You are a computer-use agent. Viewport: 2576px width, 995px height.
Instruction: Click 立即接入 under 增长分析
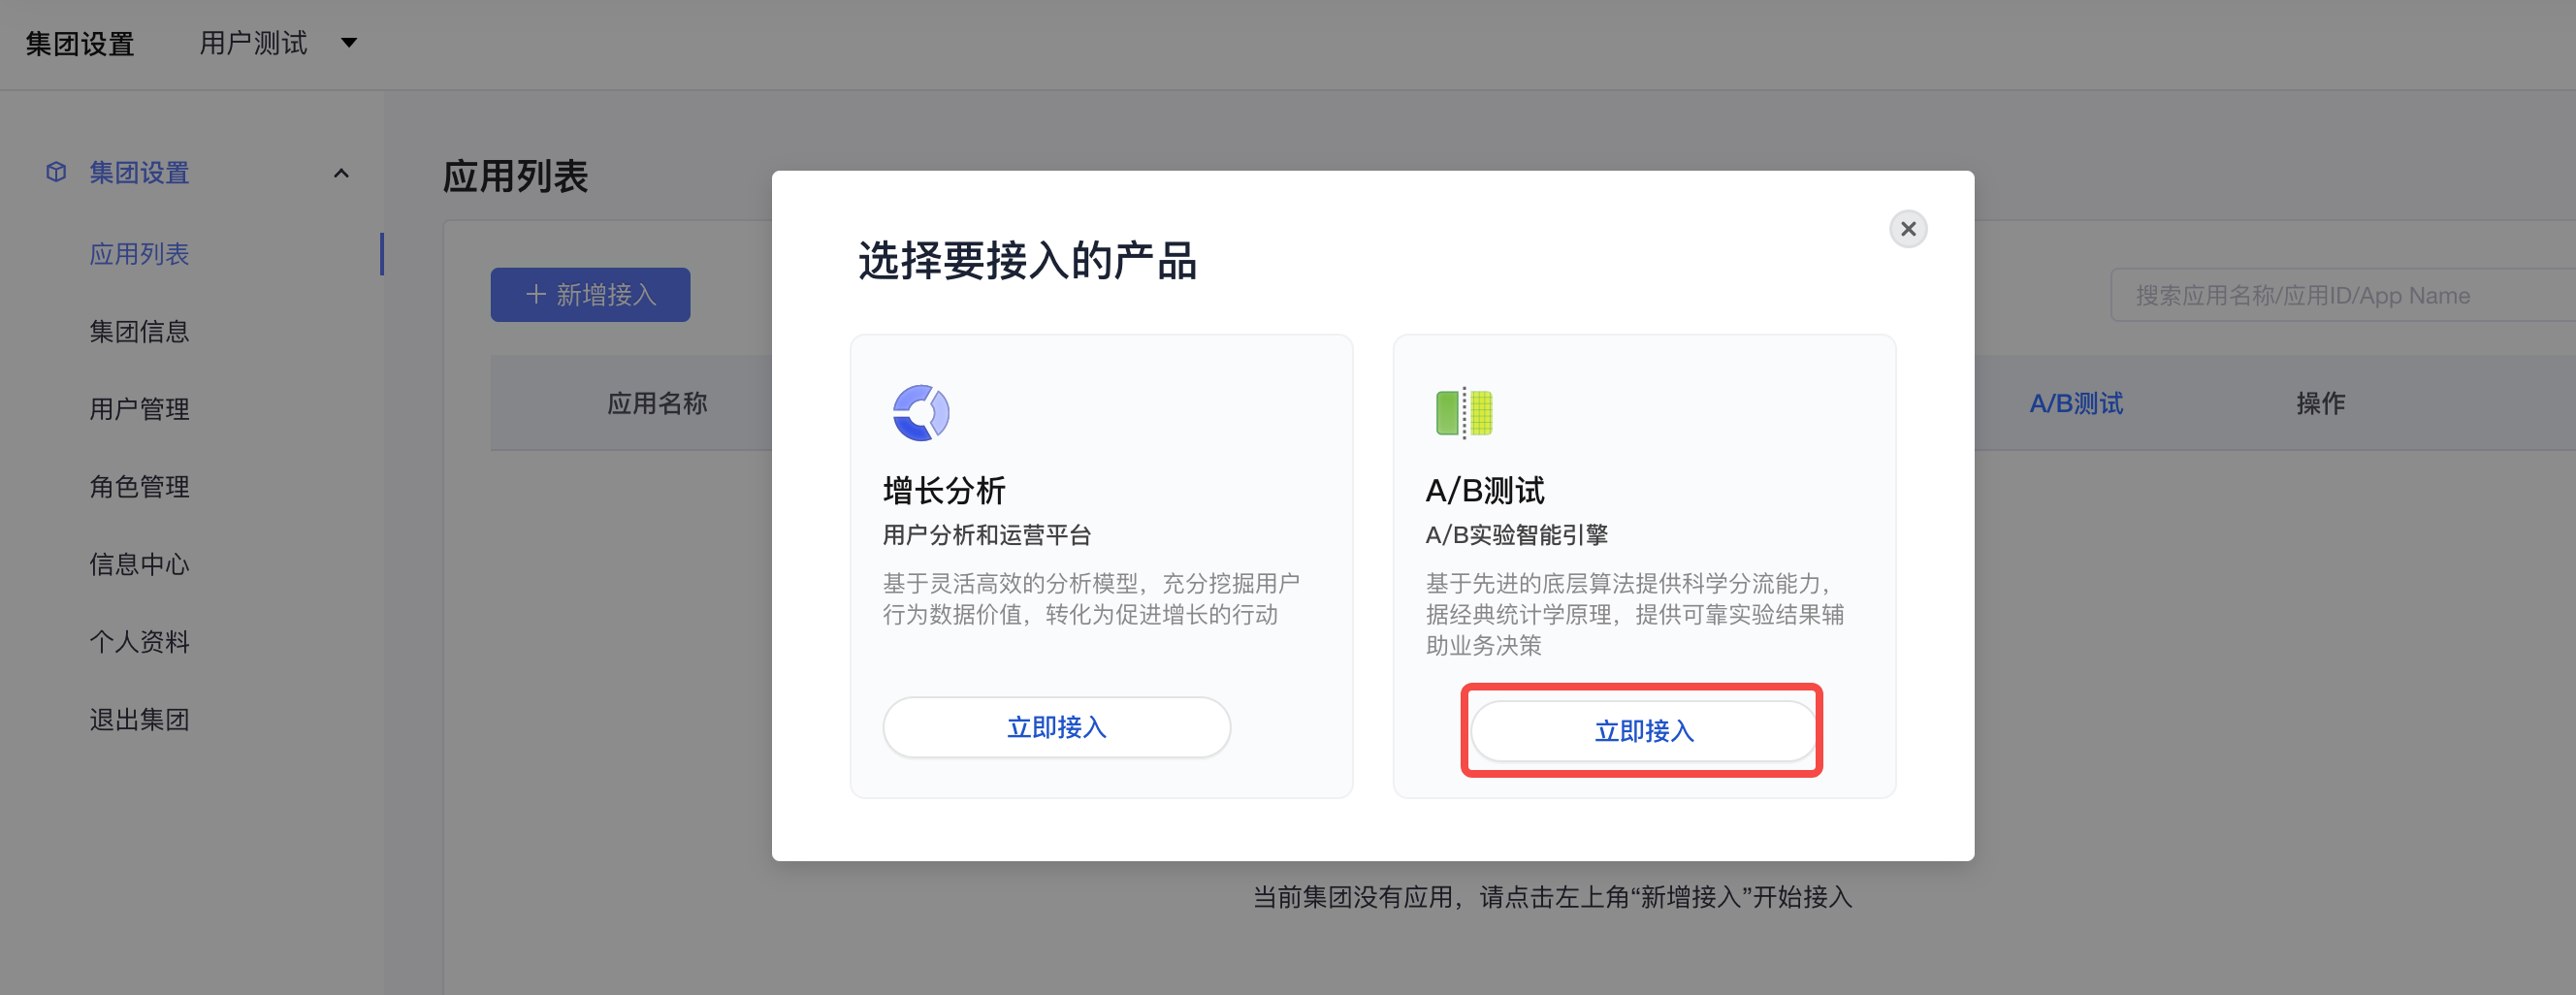click(1056, 727)
